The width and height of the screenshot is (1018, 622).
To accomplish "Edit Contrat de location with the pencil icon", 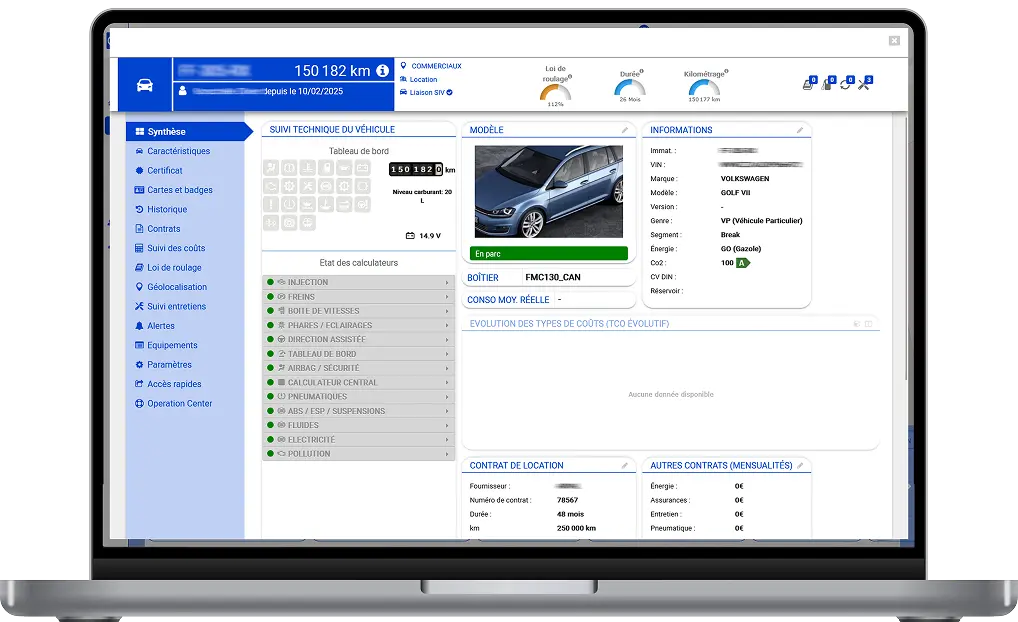I will click(625, 466).
